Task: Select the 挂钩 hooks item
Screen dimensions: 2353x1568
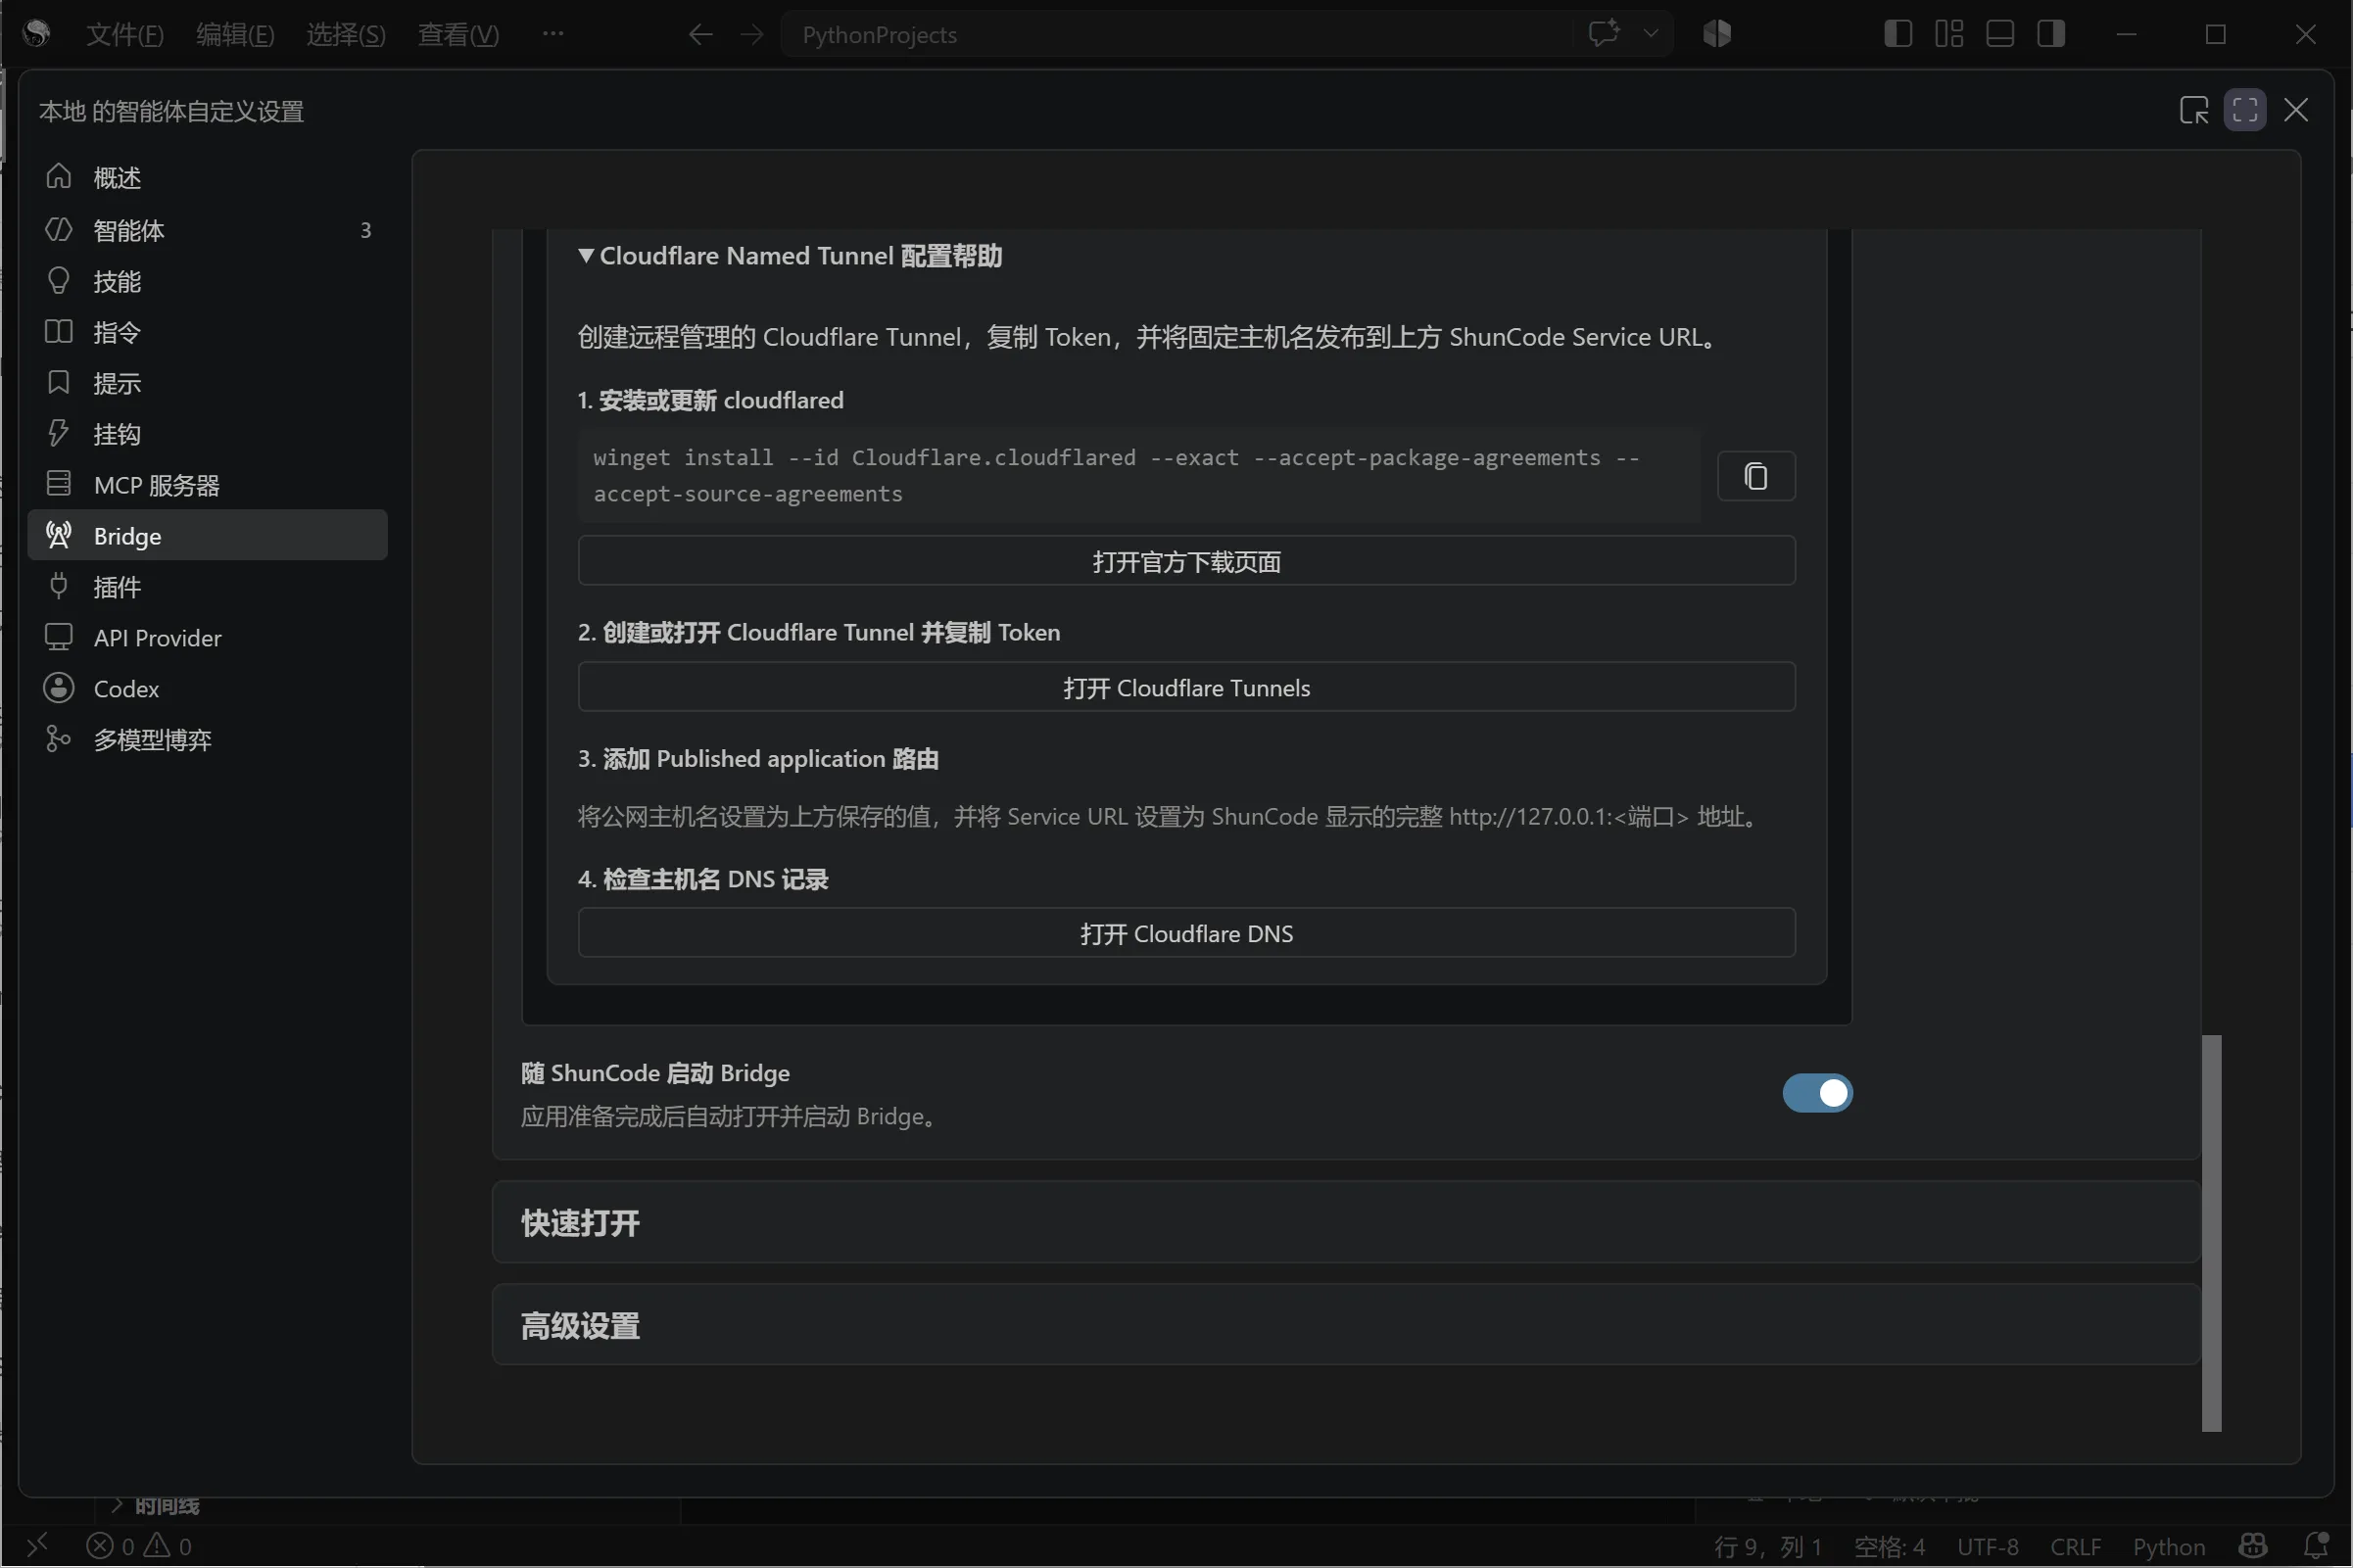Action: click(x=207, y=434)
